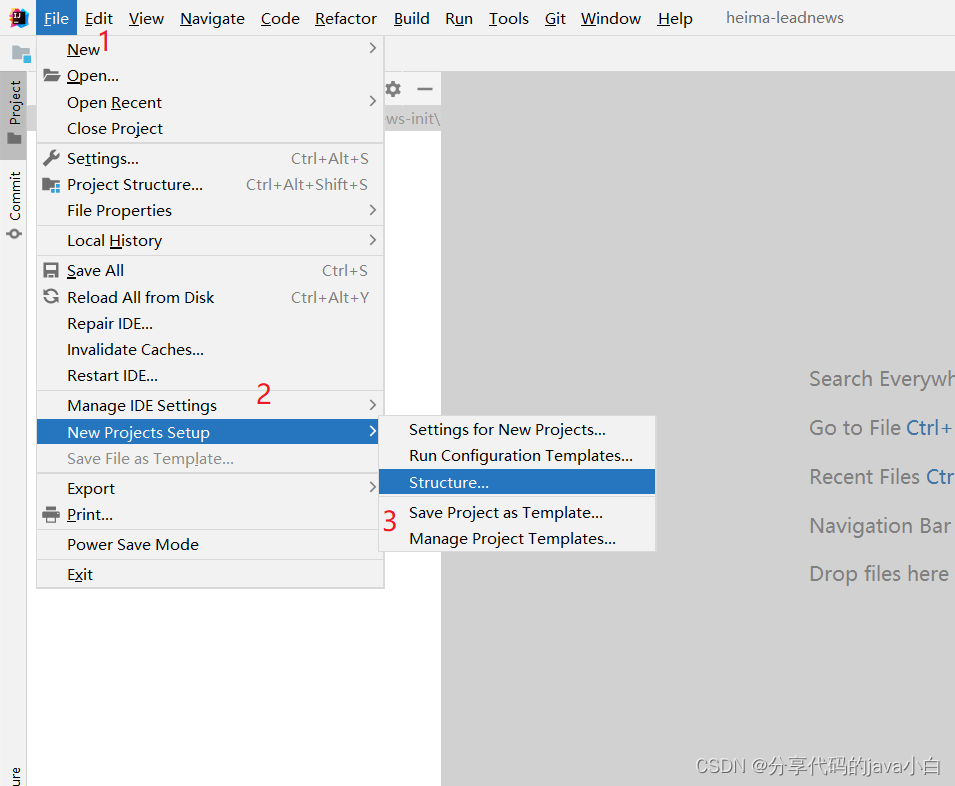Click the Commit icon in the left sidebar
The image size is (955, 786).
tap(14, 234)
